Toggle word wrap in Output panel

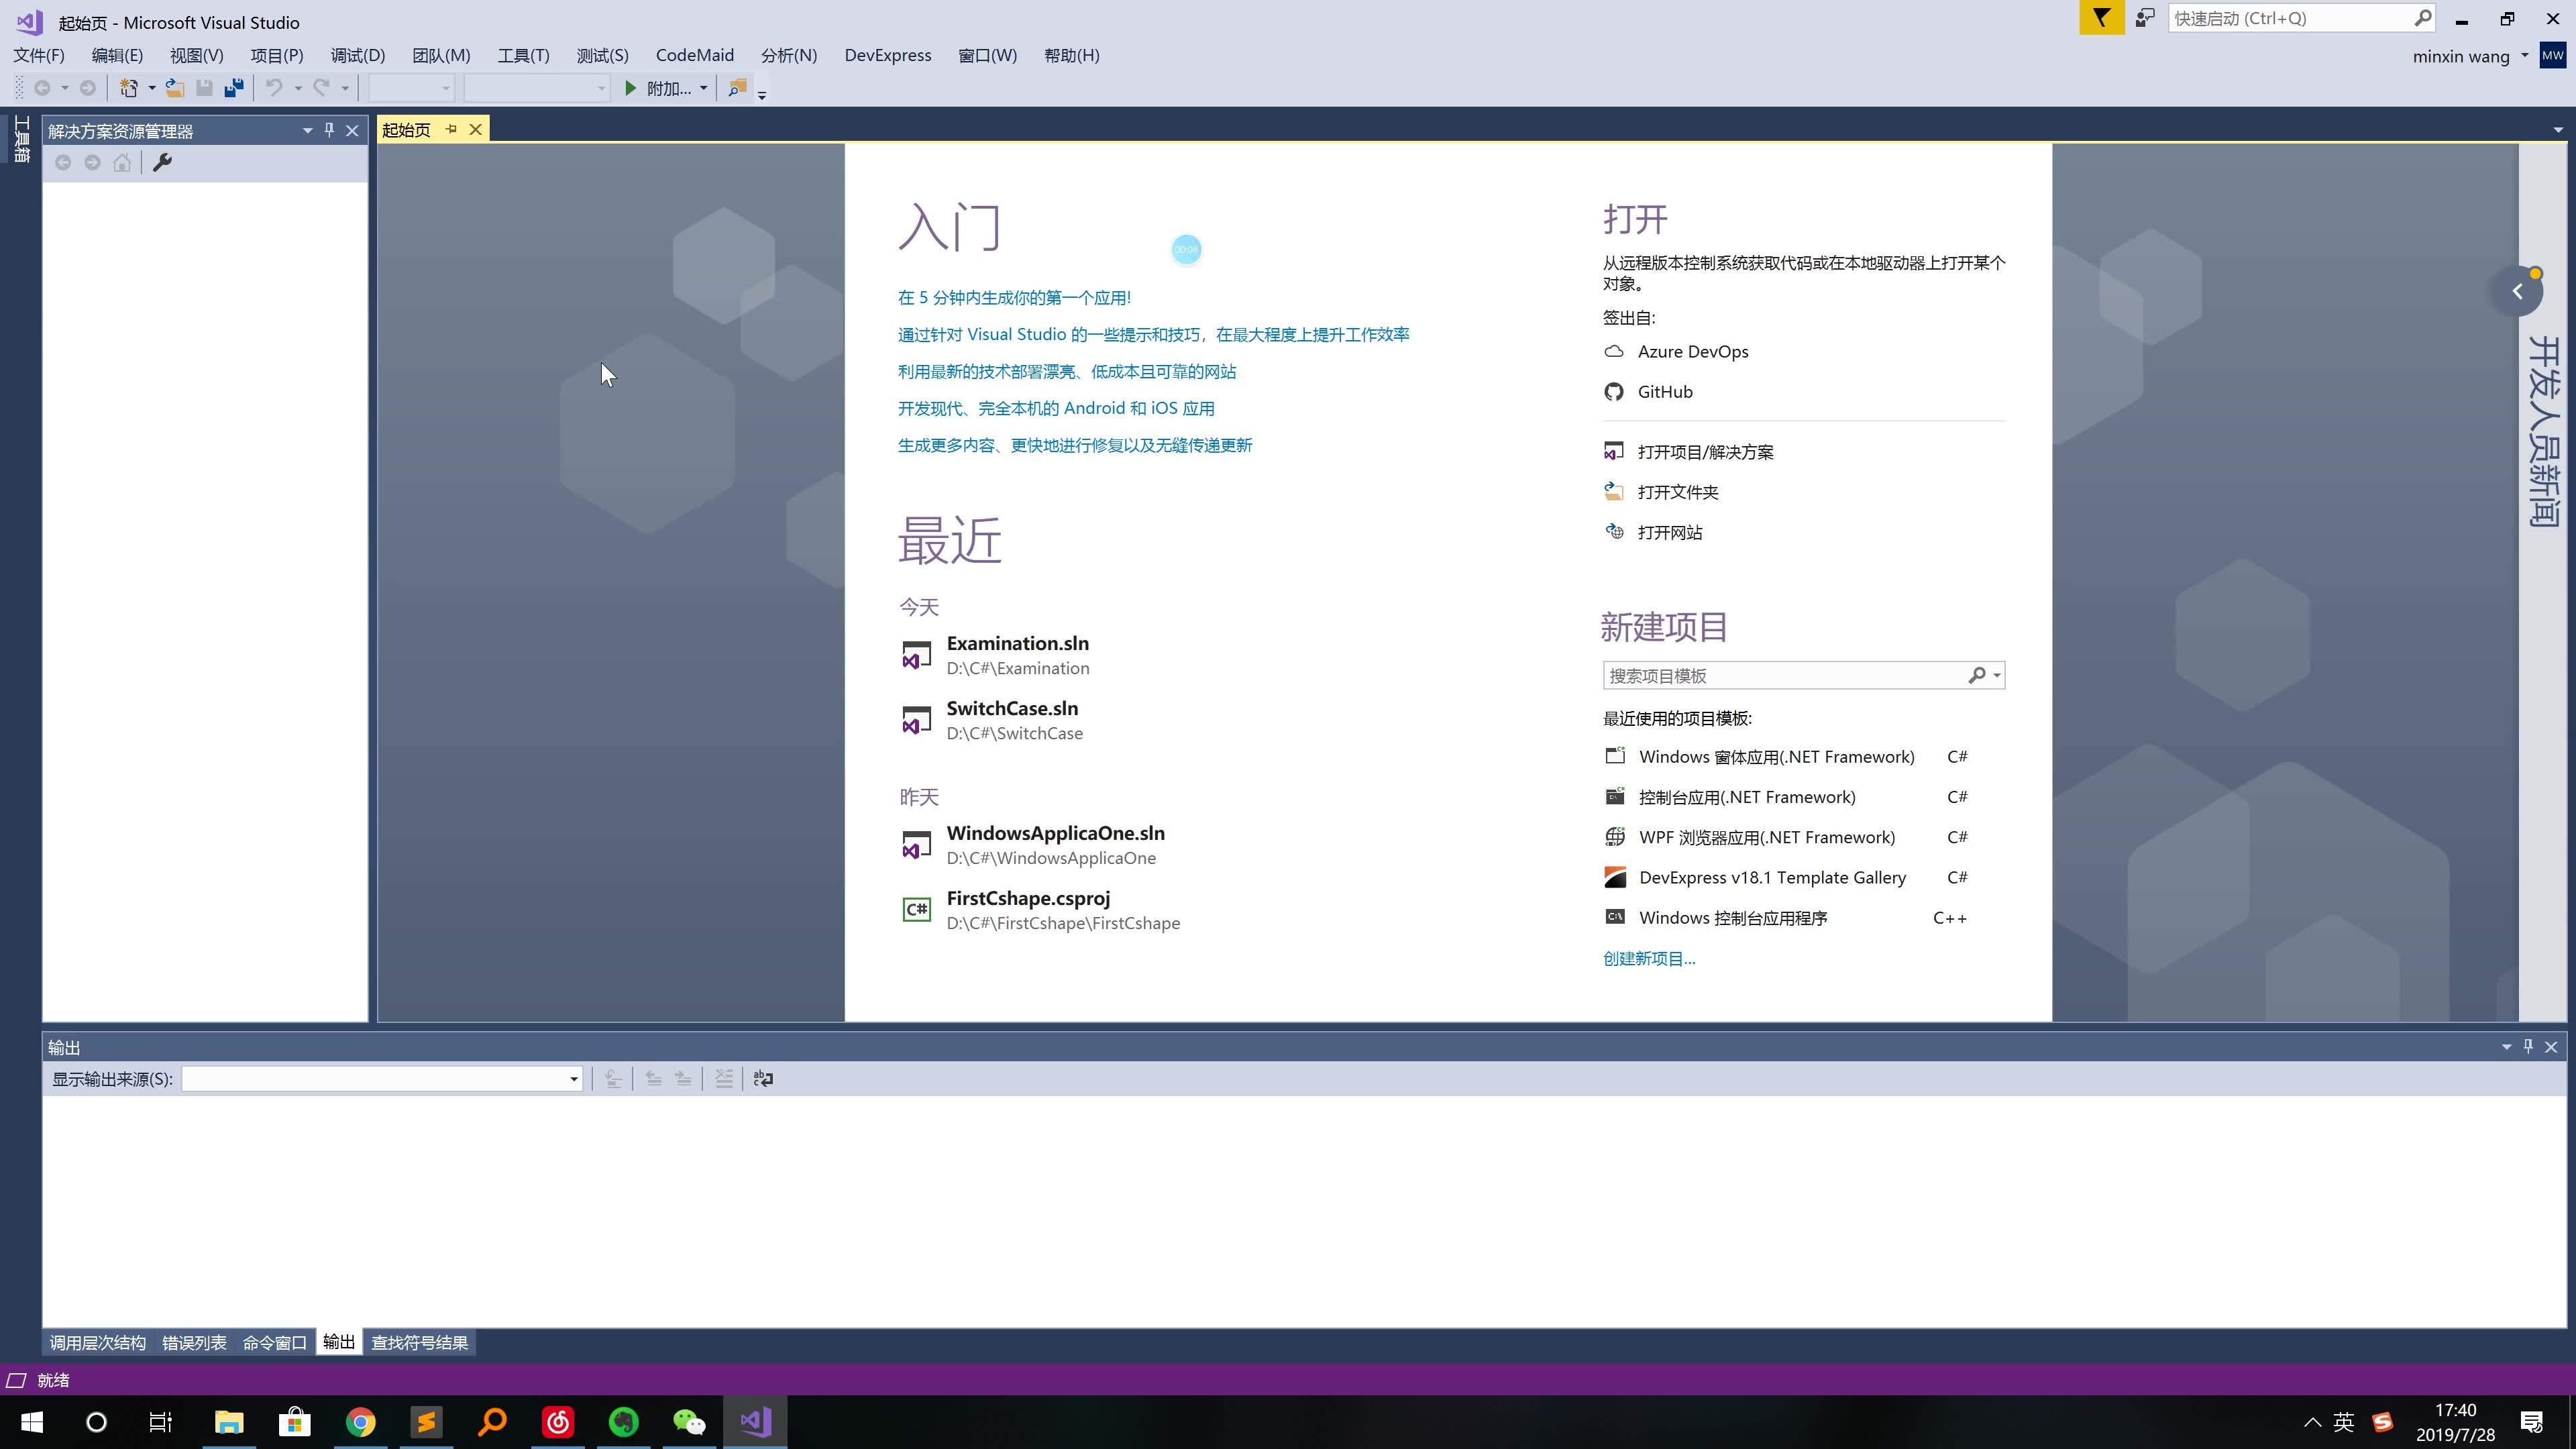(x=763, y=1078)
